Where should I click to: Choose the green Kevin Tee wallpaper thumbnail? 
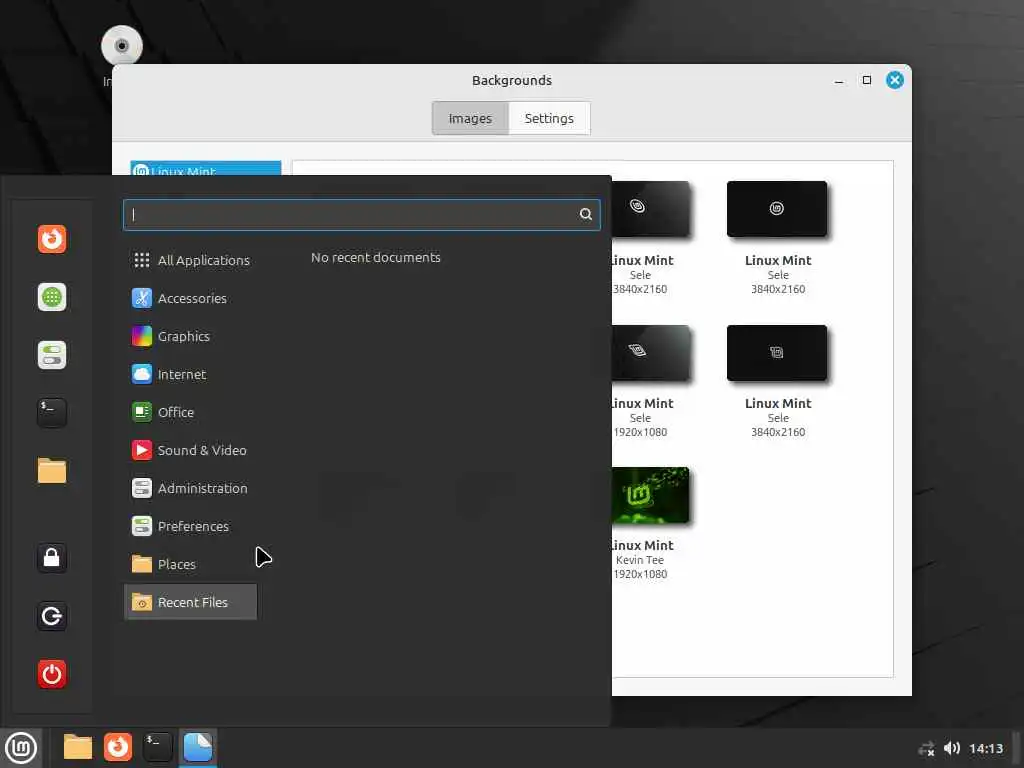650,495
